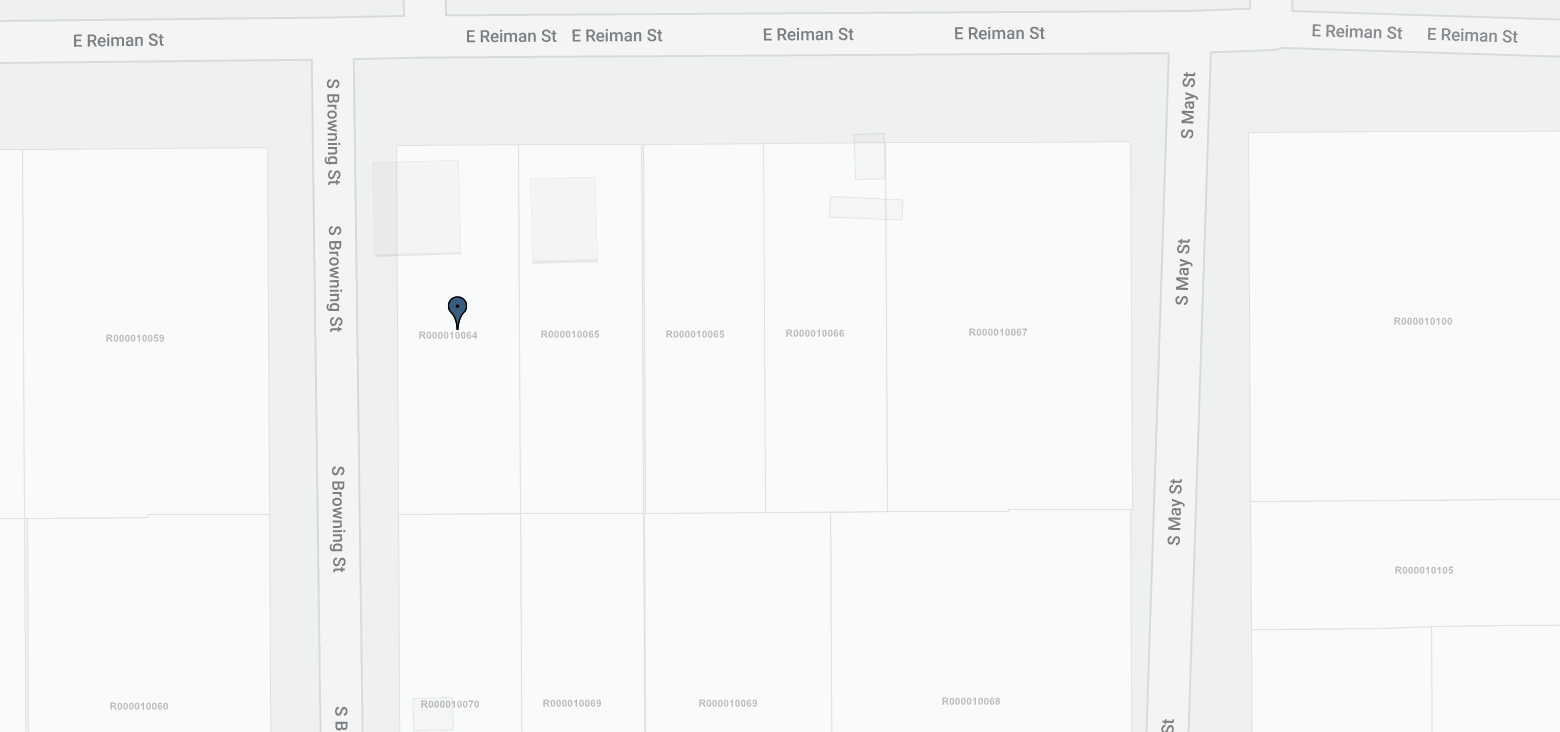1560x732 pixels.
Task: Select parcel label R000010064
Action: click(x=448, y=336)
